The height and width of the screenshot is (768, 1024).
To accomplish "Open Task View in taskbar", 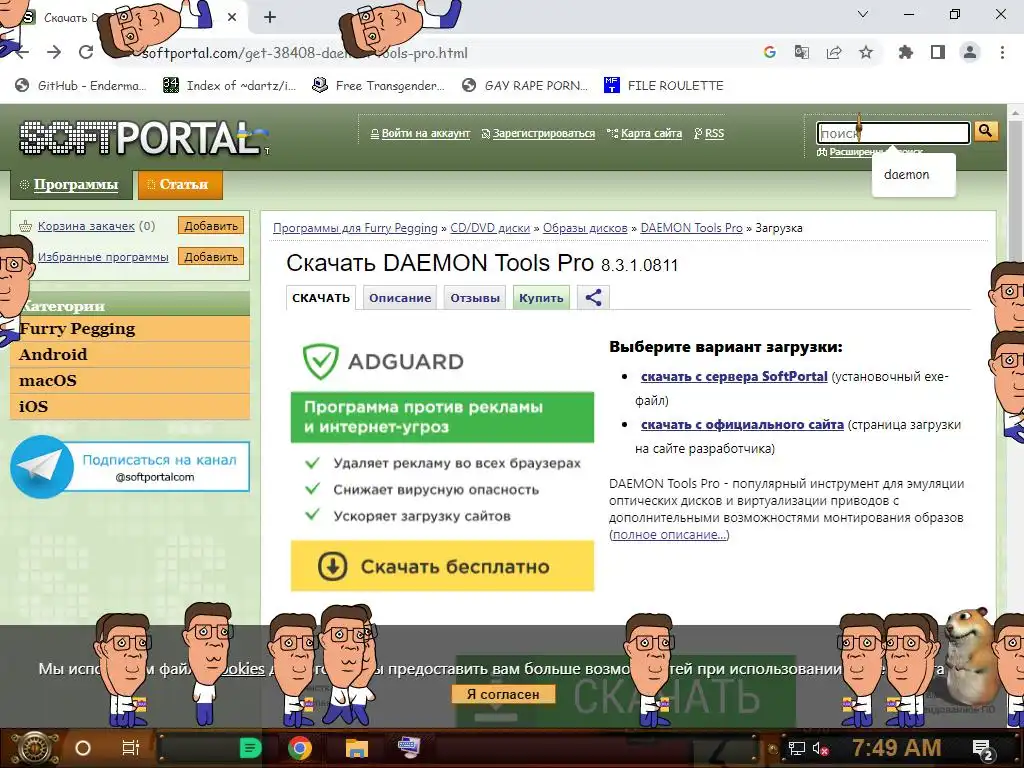I will click(131, 748).
